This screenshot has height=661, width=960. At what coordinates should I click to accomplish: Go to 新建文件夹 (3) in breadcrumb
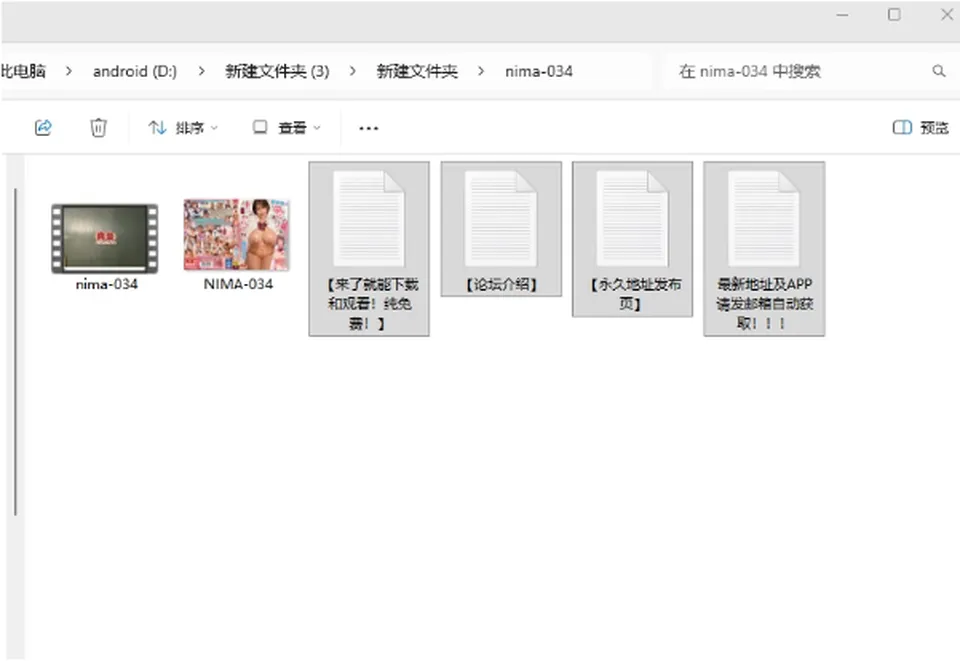pyautogui.click(x=277, y=71)
